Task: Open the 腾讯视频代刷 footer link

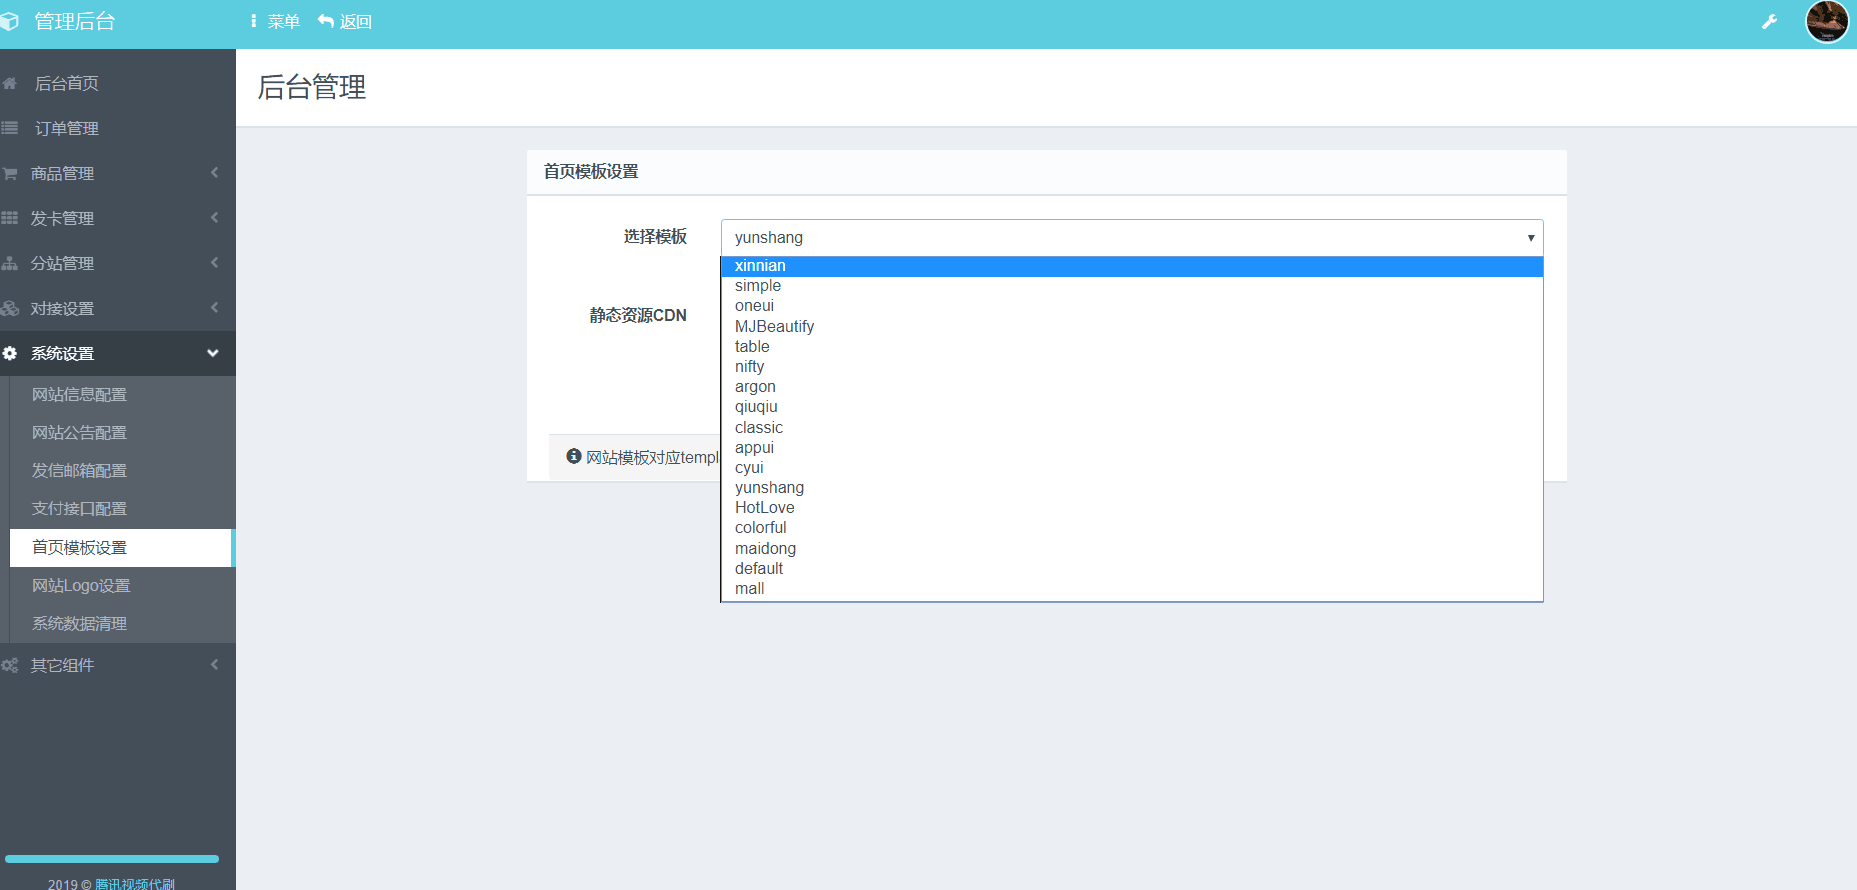Action: (x=135, y=884)
